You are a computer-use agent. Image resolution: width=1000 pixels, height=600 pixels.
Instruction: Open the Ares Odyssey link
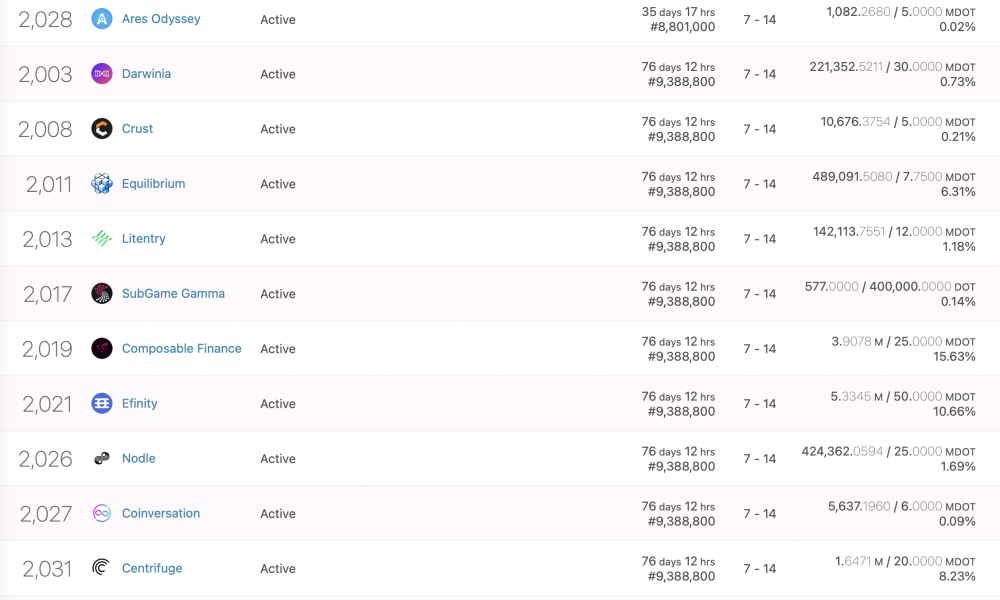click(161, 19)
